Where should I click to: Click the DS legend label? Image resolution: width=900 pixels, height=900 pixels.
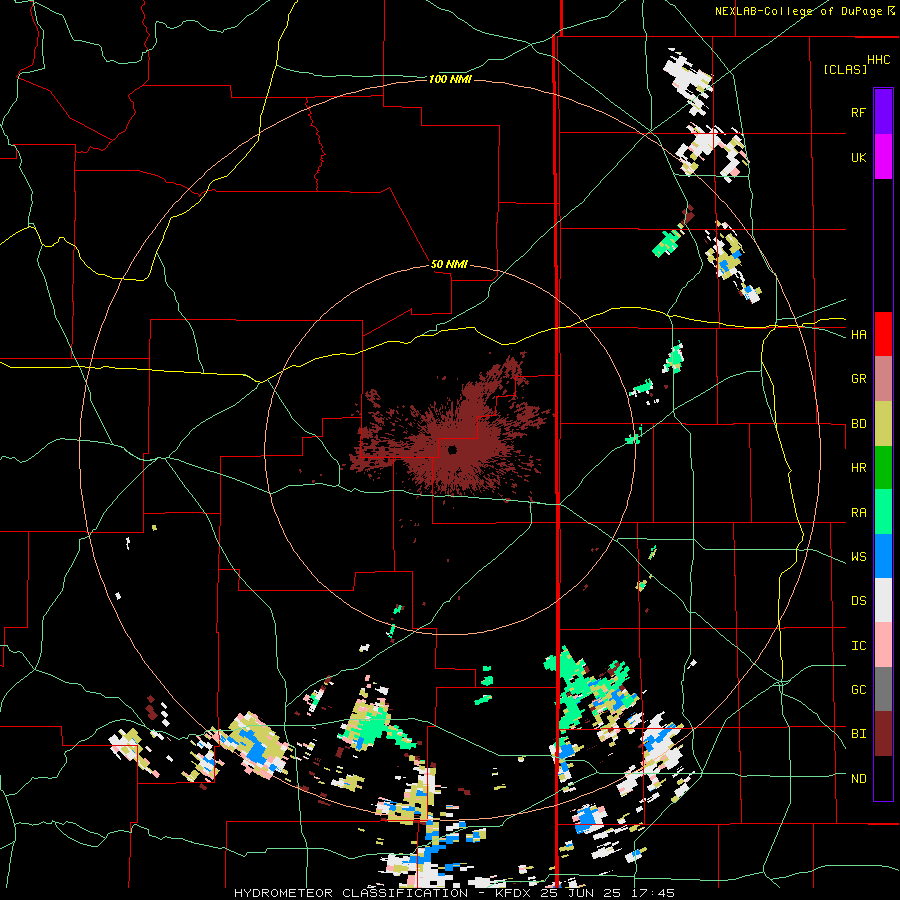(858, 601)
